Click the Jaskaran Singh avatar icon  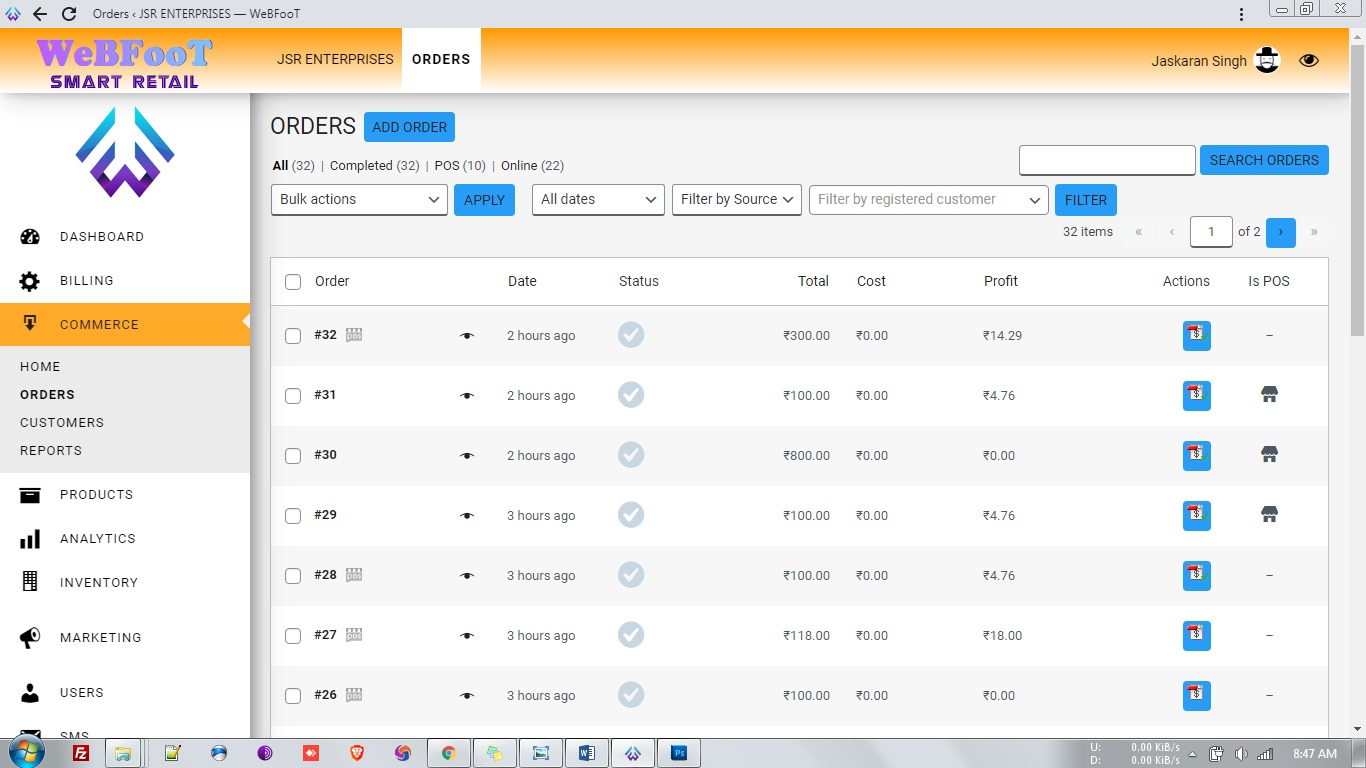point(1267,61)
